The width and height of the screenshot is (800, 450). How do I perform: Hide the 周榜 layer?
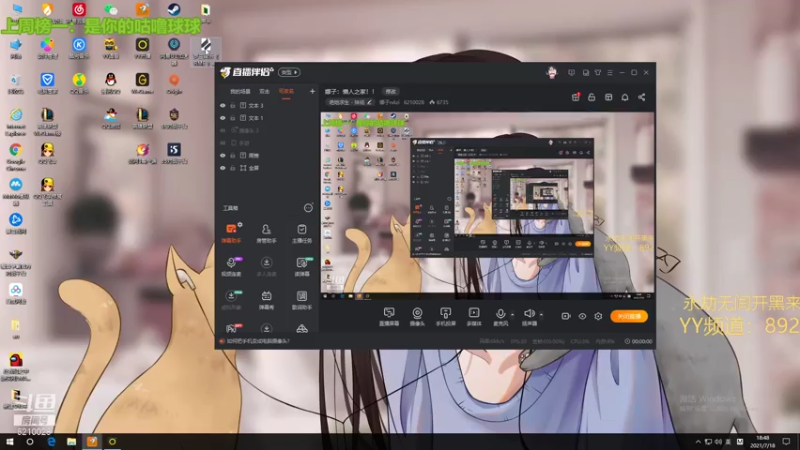click(222, 156)
